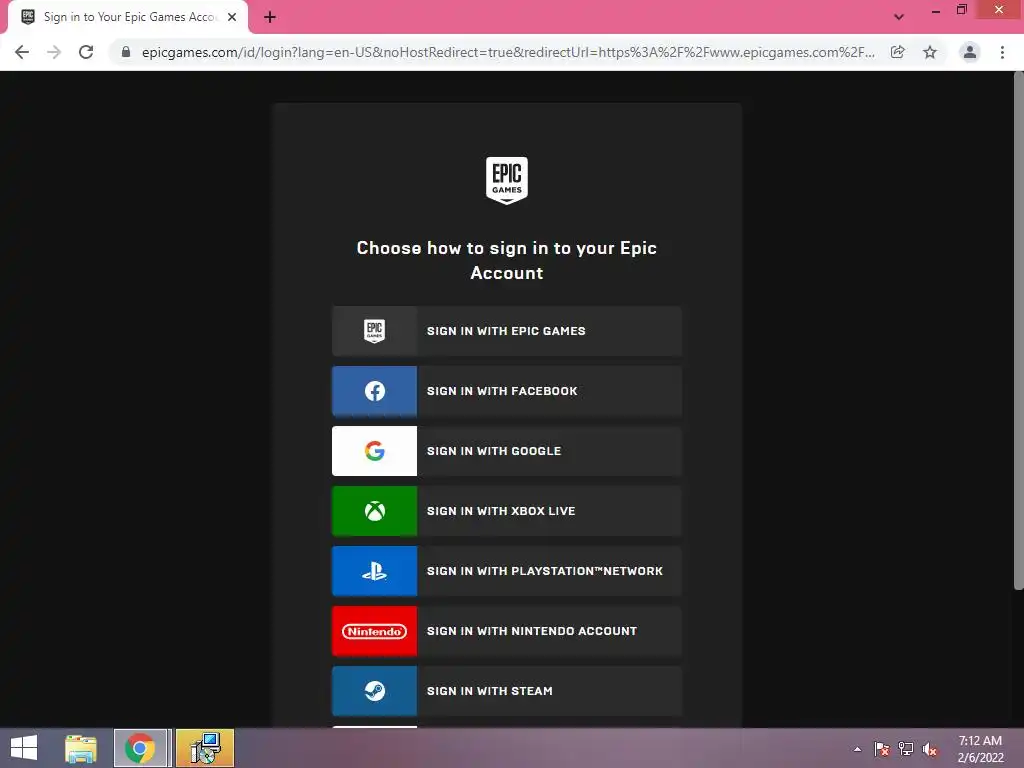Restore down the Chrome window

click(962, 10)
